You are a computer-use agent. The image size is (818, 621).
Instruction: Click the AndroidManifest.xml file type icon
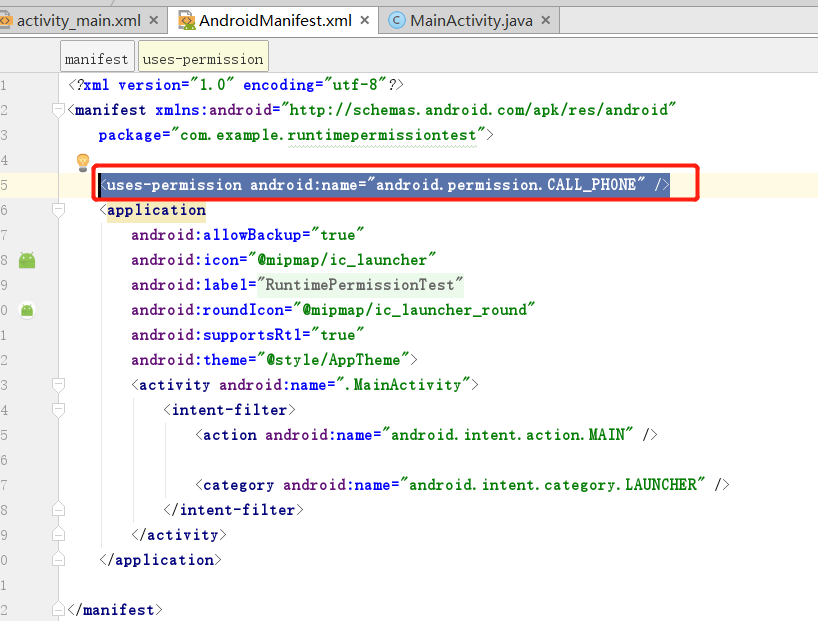click(186, 21)
